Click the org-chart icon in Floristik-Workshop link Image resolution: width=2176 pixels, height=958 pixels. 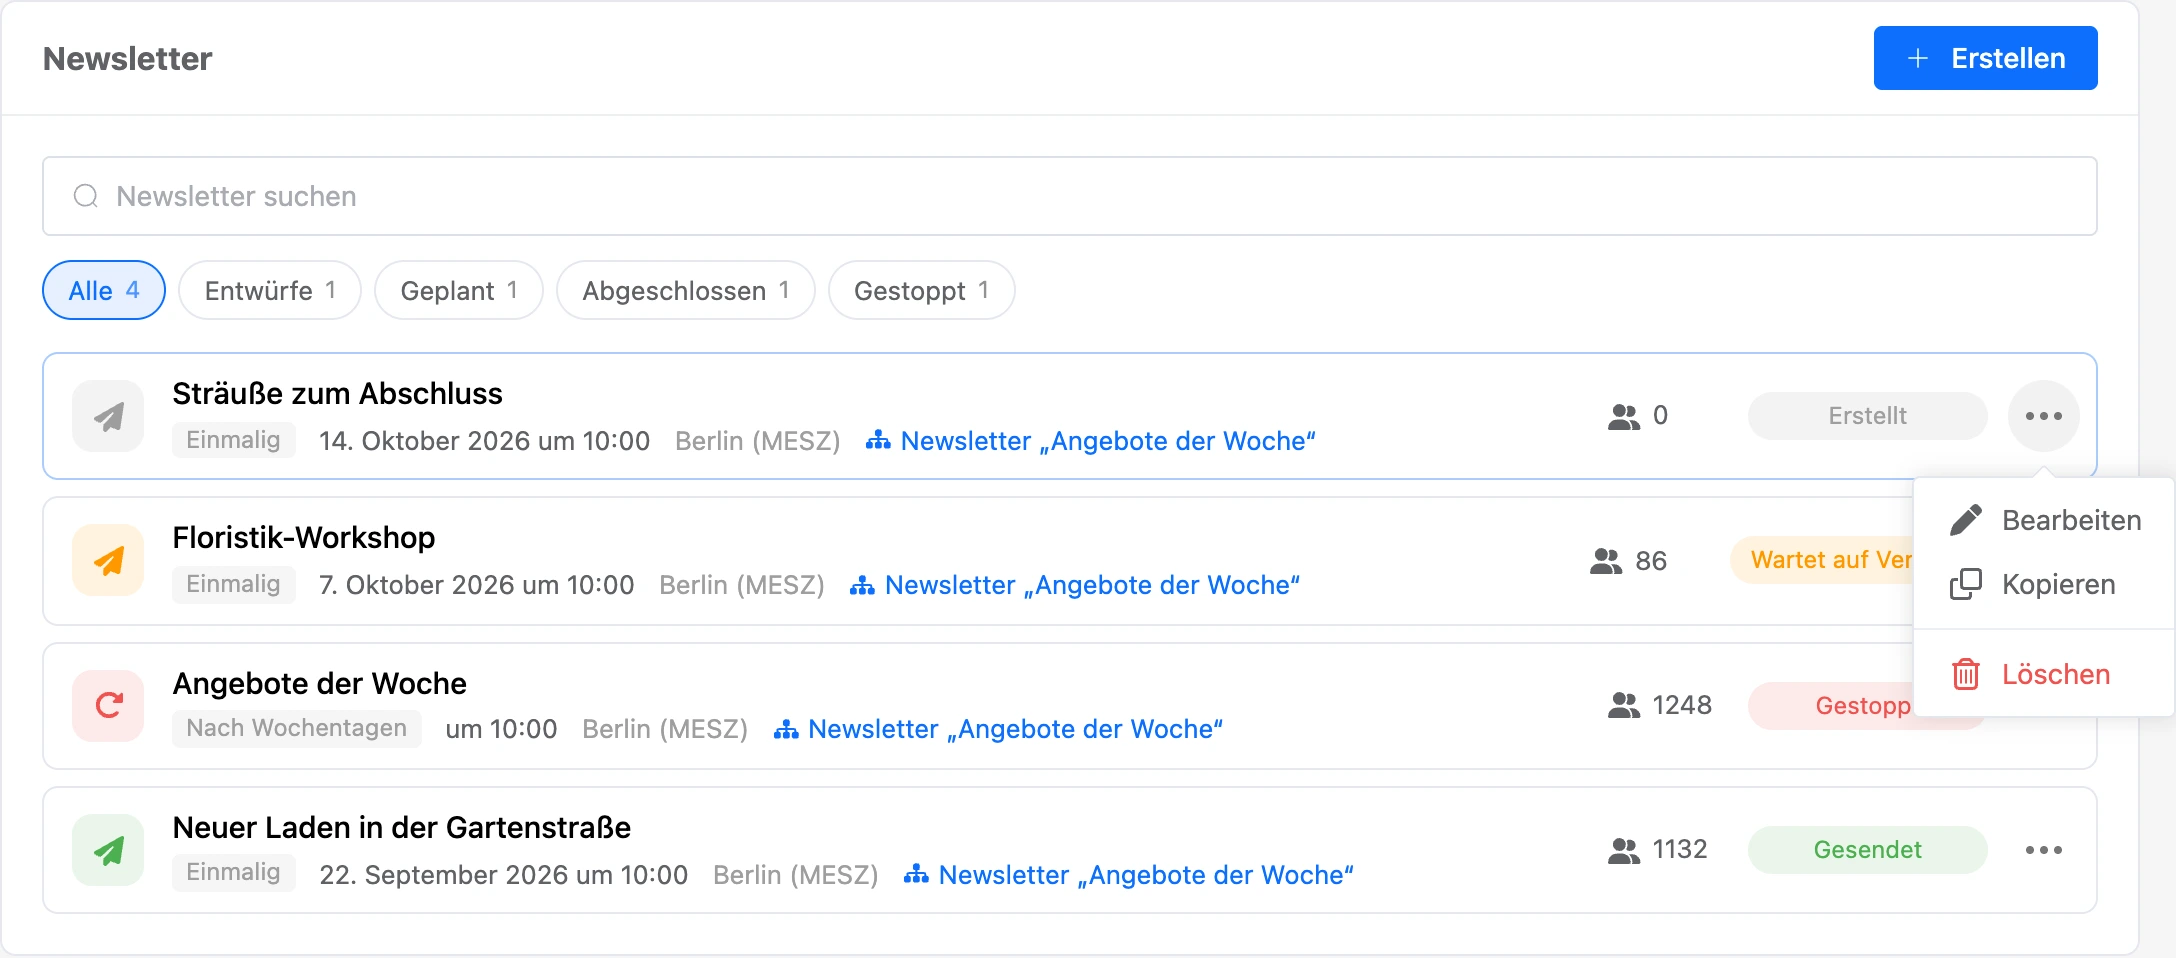point(862,585)
